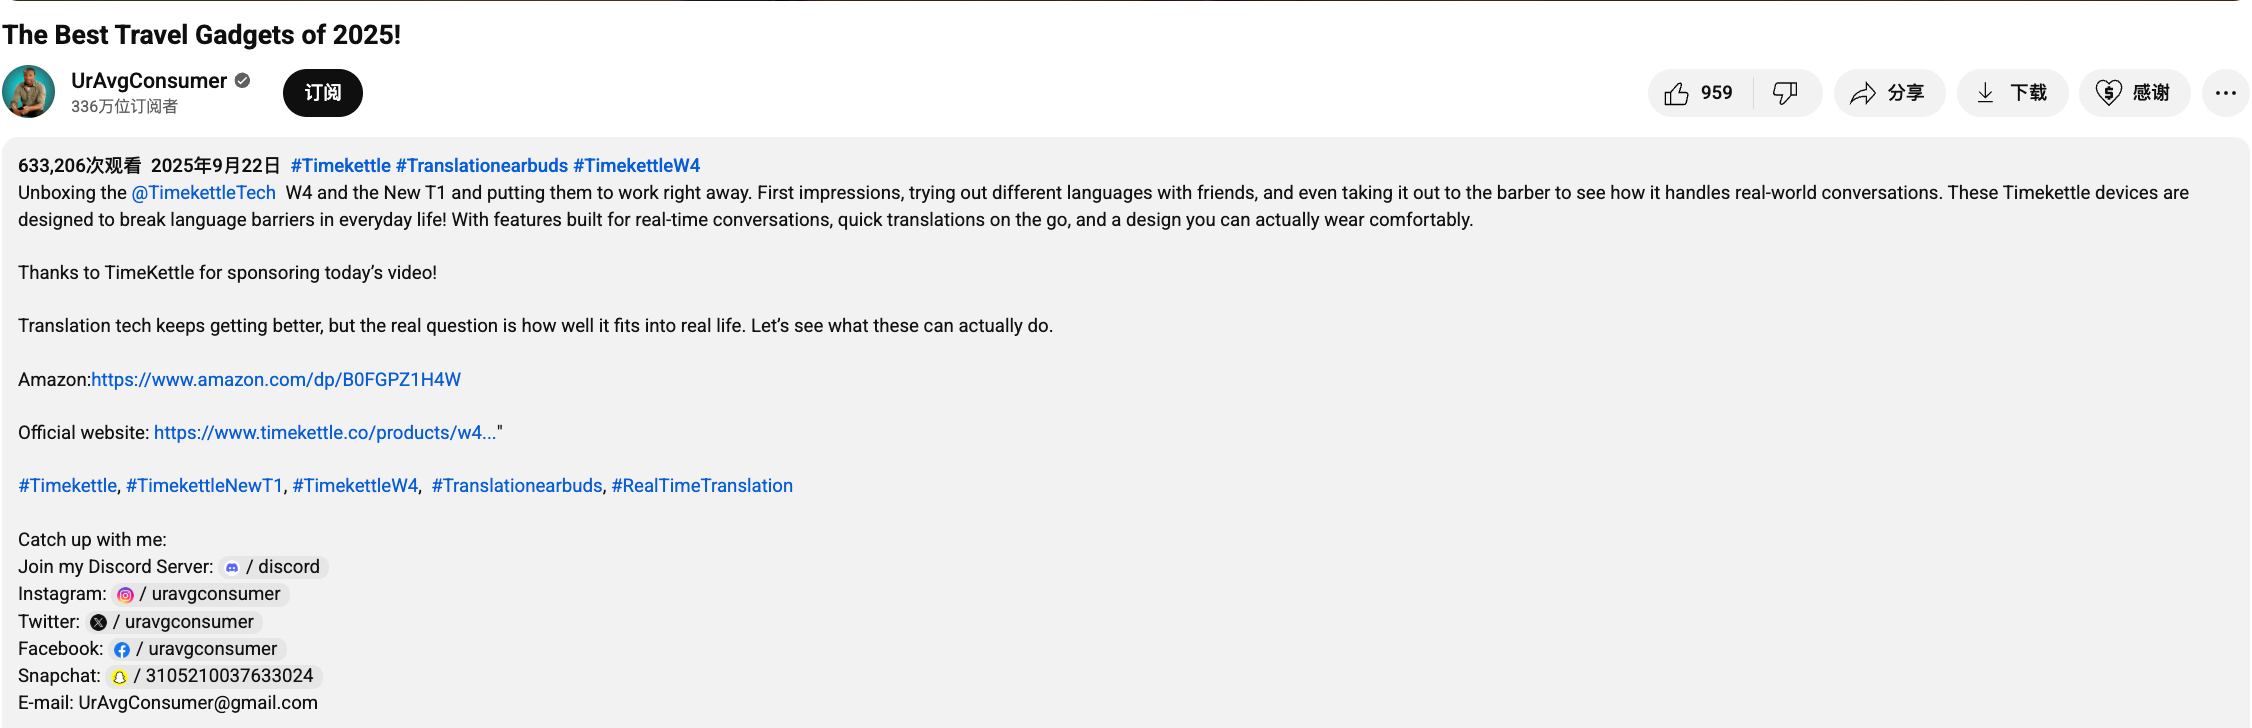Download the video via 下载 button
This screenshot has width=2252, height=728.
tap(2012, 93)
